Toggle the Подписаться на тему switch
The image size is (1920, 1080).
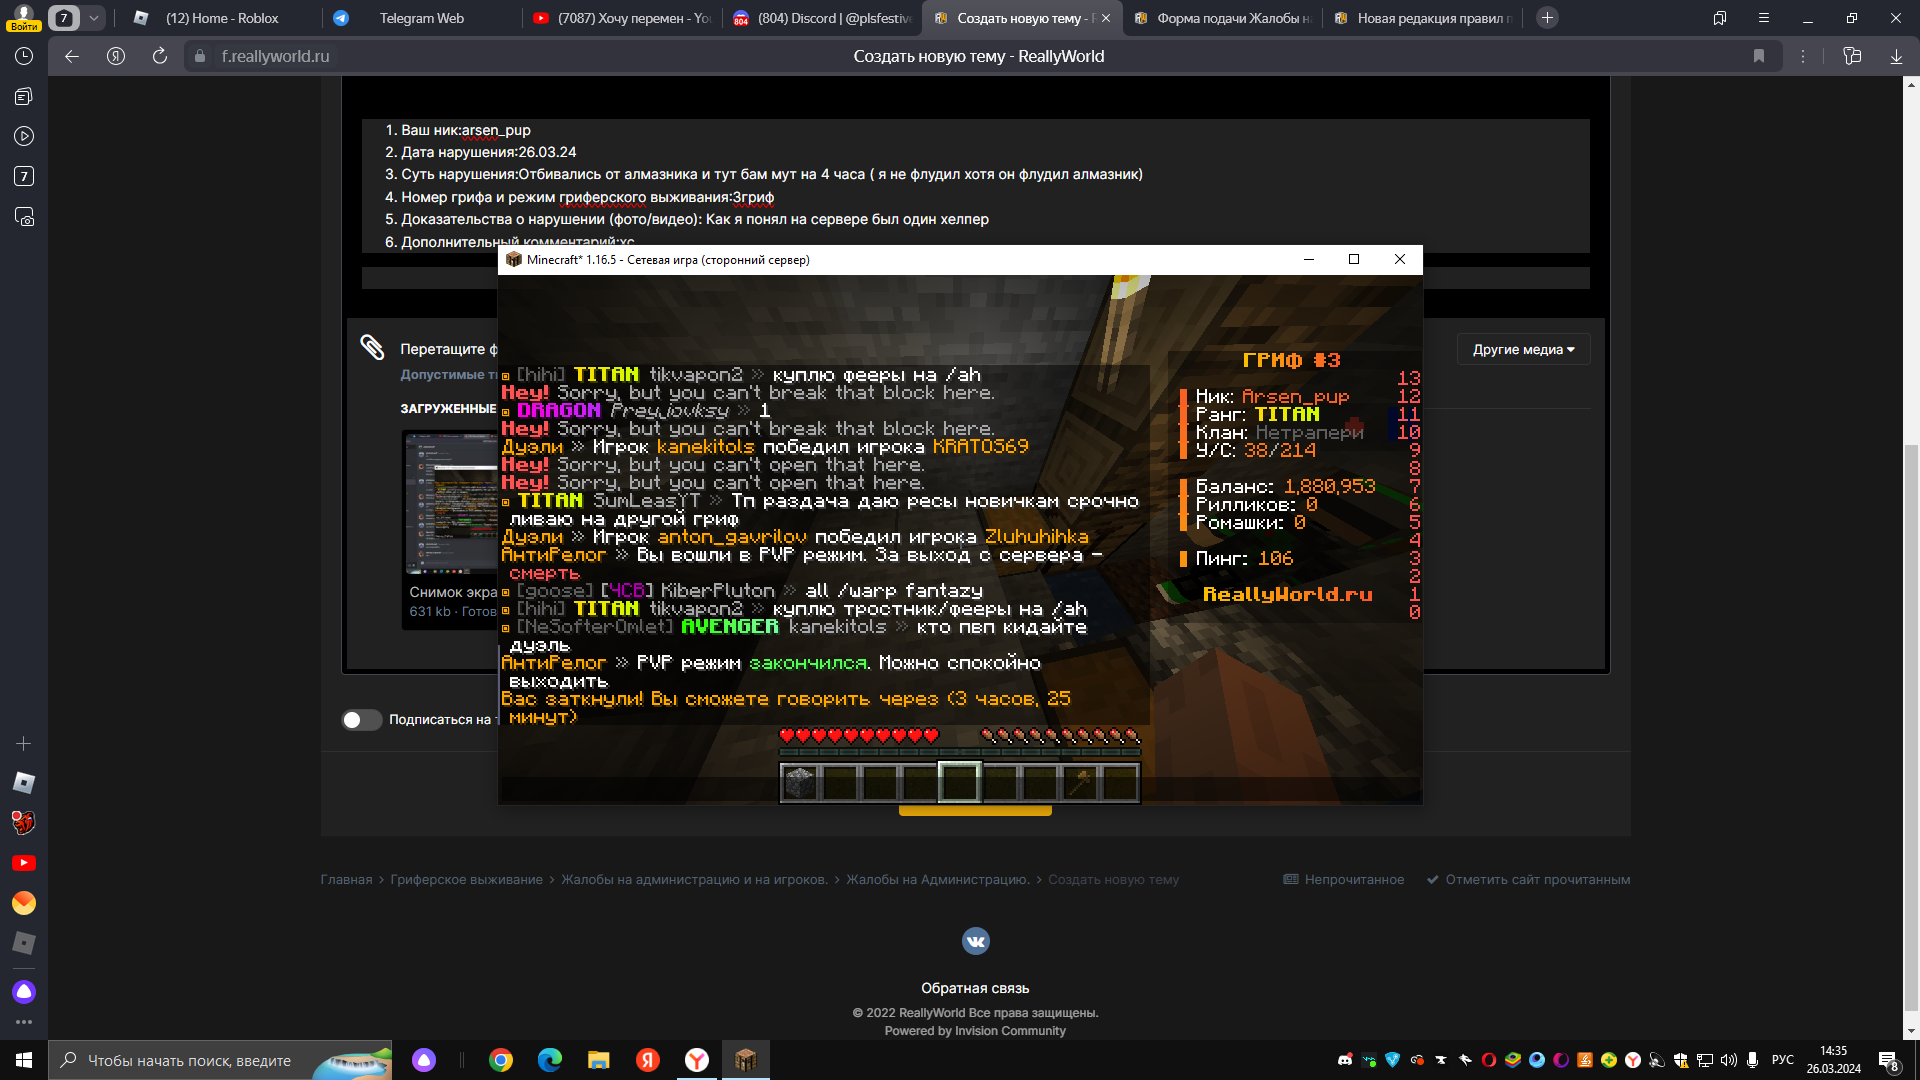click(362, 720)
